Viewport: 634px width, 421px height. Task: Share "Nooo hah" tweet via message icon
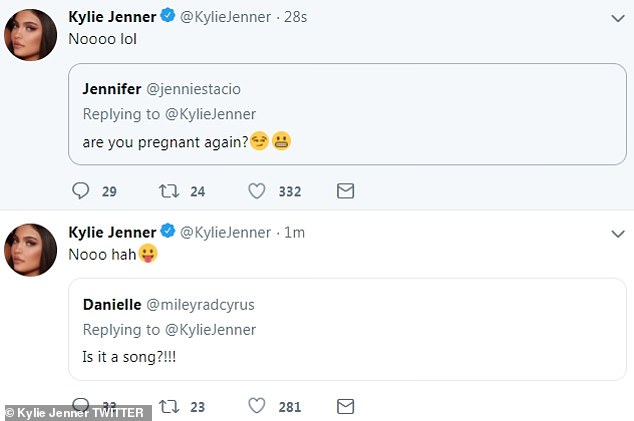[x=345, y=406]
